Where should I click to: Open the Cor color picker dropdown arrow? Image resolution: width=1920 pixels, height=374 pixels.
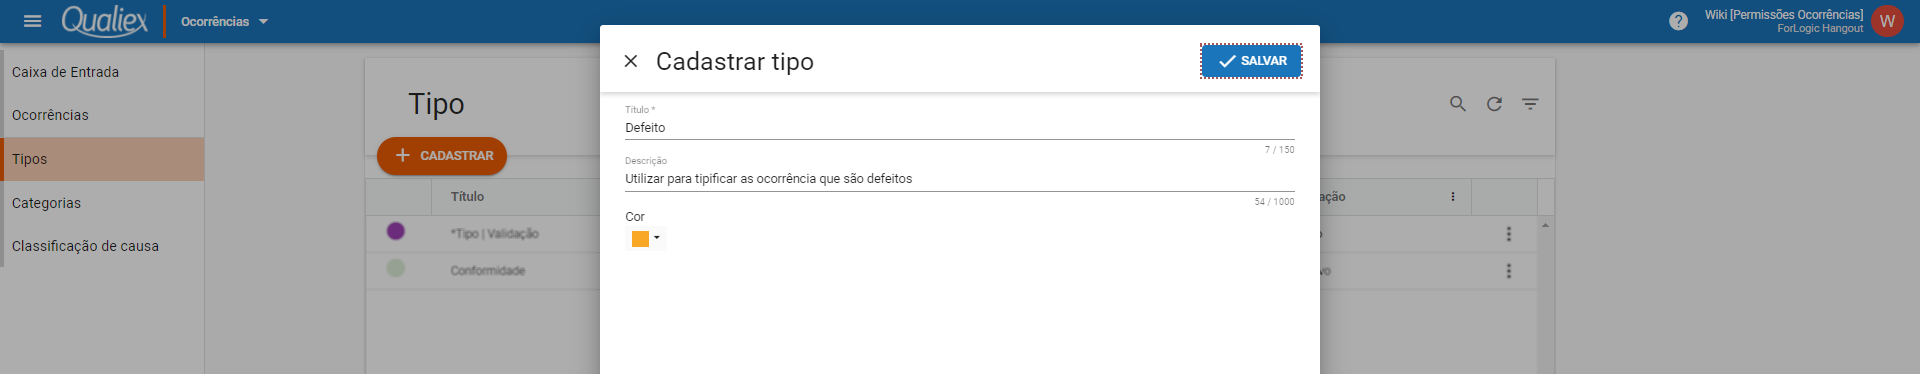click(x=657, y=238)
